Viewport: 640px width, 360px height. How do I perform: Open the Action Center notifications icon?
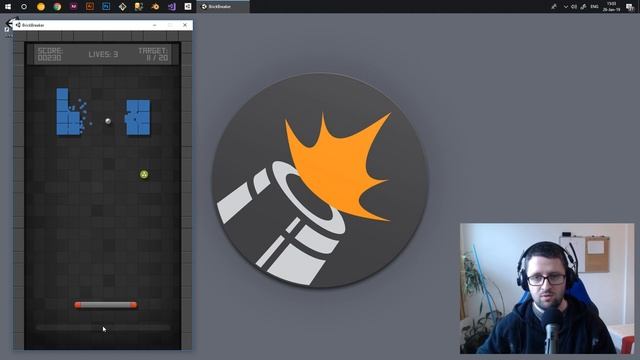(x=630, y=7)
